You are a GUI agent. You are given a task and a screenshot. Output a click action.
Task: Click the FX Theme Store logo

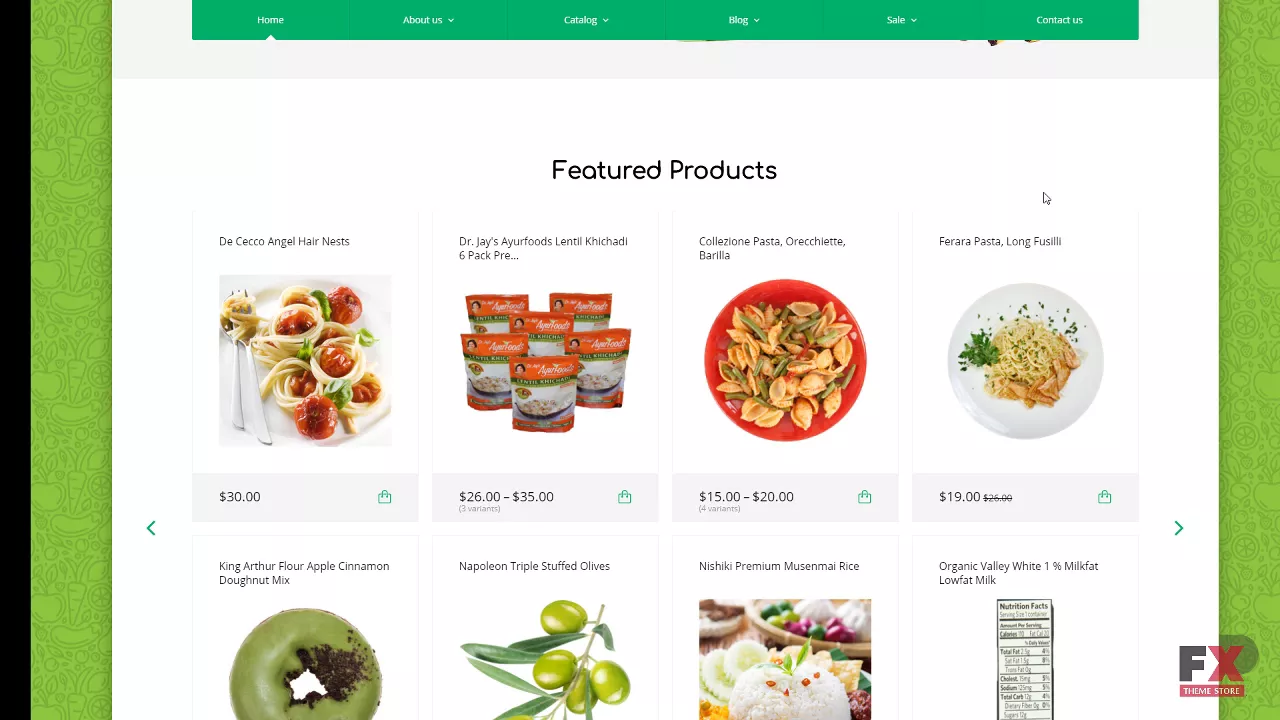1212,670
